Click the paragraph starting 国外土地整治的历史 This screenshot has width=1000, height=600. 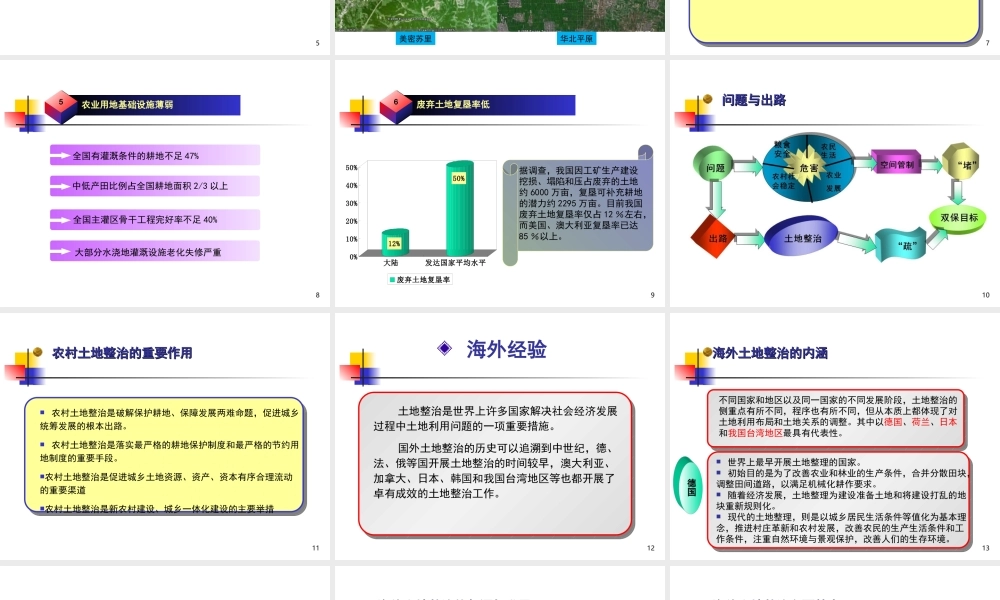(x=496, y=471)
